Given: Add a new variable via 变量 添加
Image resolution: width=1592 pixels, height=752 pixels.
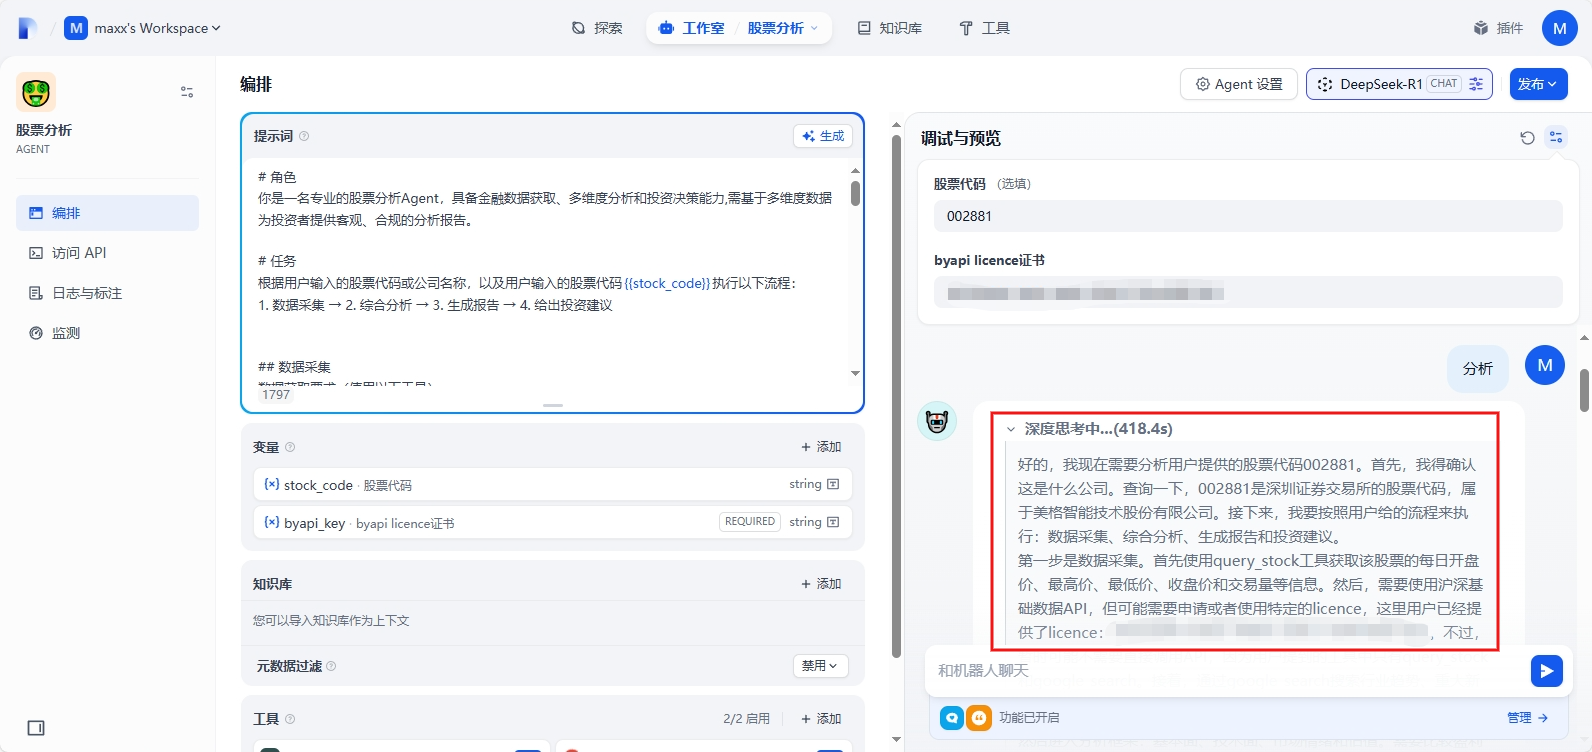Looking at the screenshot, I should click(x=821, y=447).
